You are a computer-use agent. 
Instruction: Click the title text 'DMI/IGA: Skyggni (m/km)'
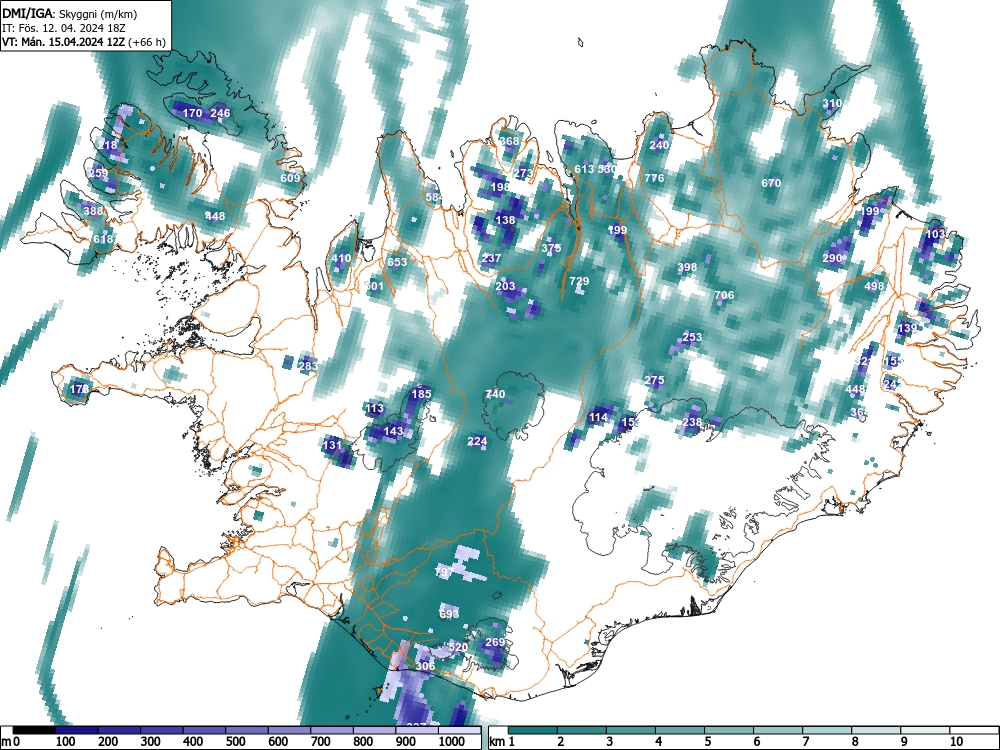pyautogui.click(x=70, y=13)
